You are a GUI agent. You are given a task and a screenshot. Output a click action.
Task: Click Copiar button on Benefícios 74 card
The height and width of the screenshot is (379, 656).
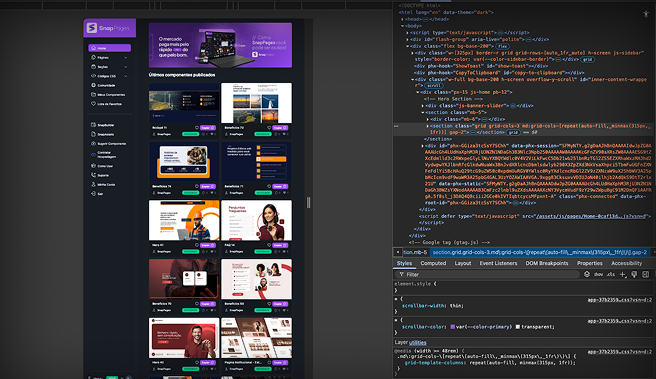click(x=208, y=186)
